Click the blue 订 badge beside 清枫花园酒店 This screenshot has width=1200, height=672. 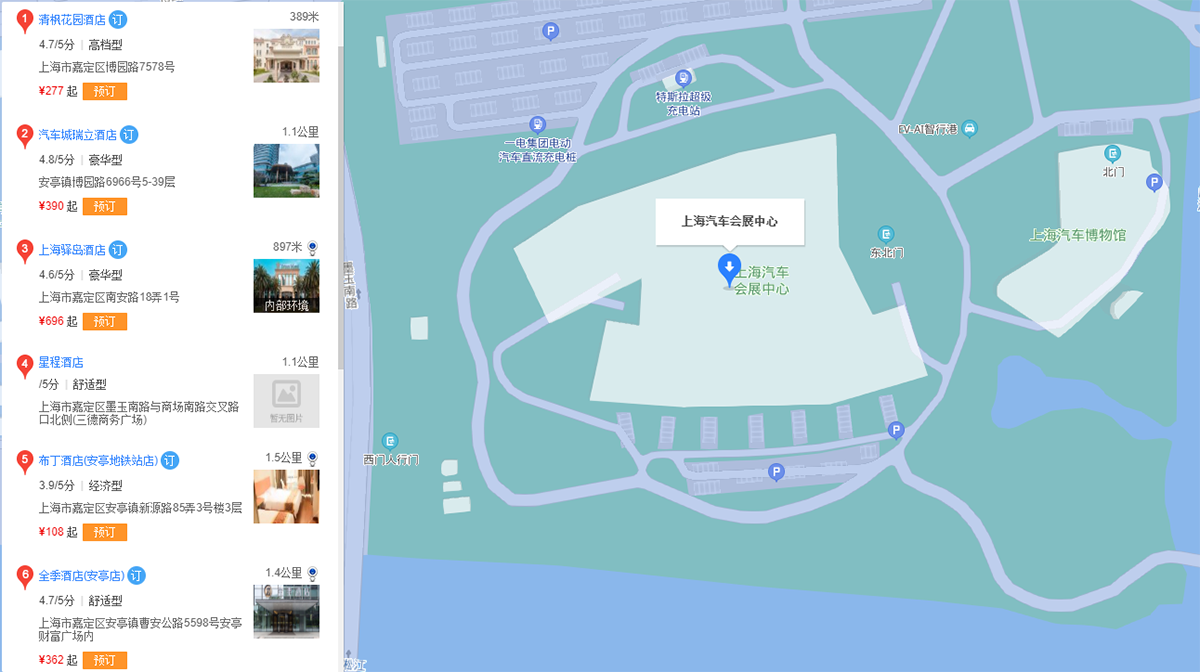tap(118, 20)
